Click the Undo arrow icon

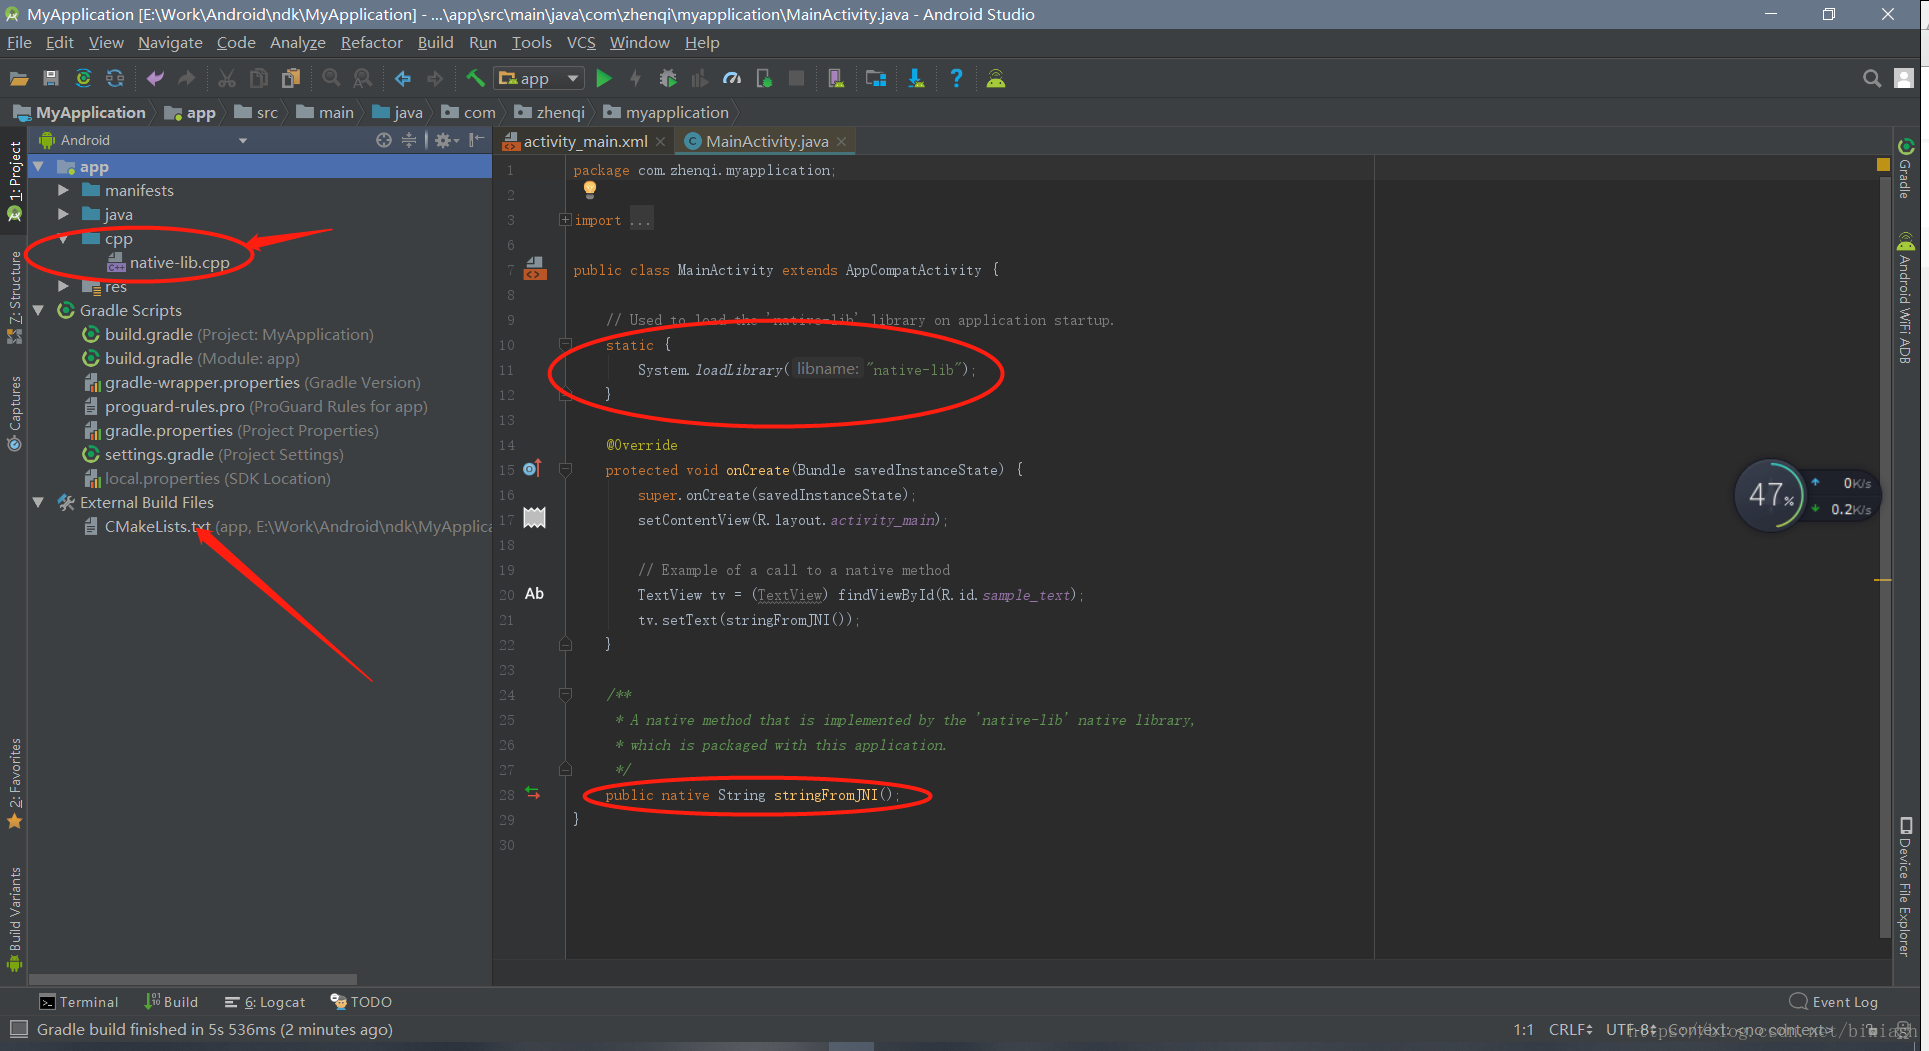(155, 78)
